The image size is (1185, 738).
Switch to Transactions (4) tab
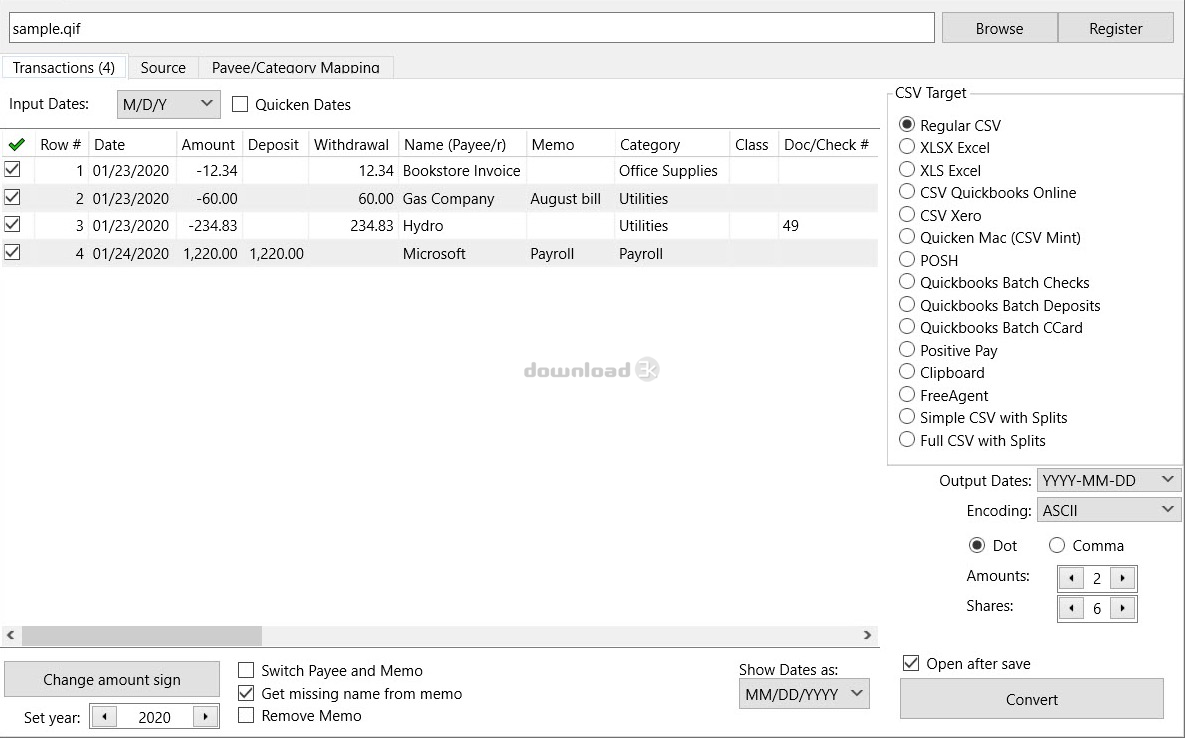point(64,67)
